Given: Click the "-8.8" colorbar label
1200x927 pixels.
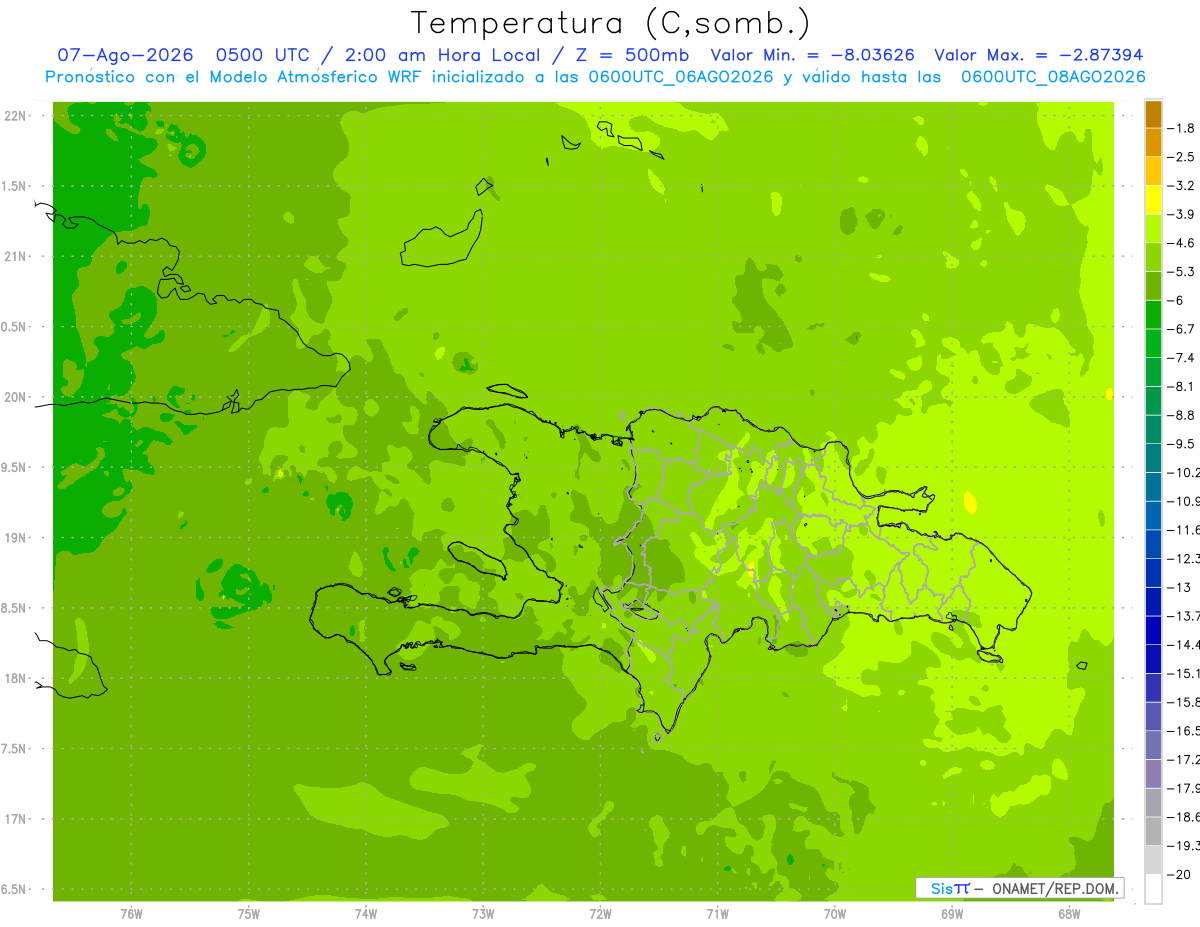Looking at the screenshot, I should coord(1181,415).
